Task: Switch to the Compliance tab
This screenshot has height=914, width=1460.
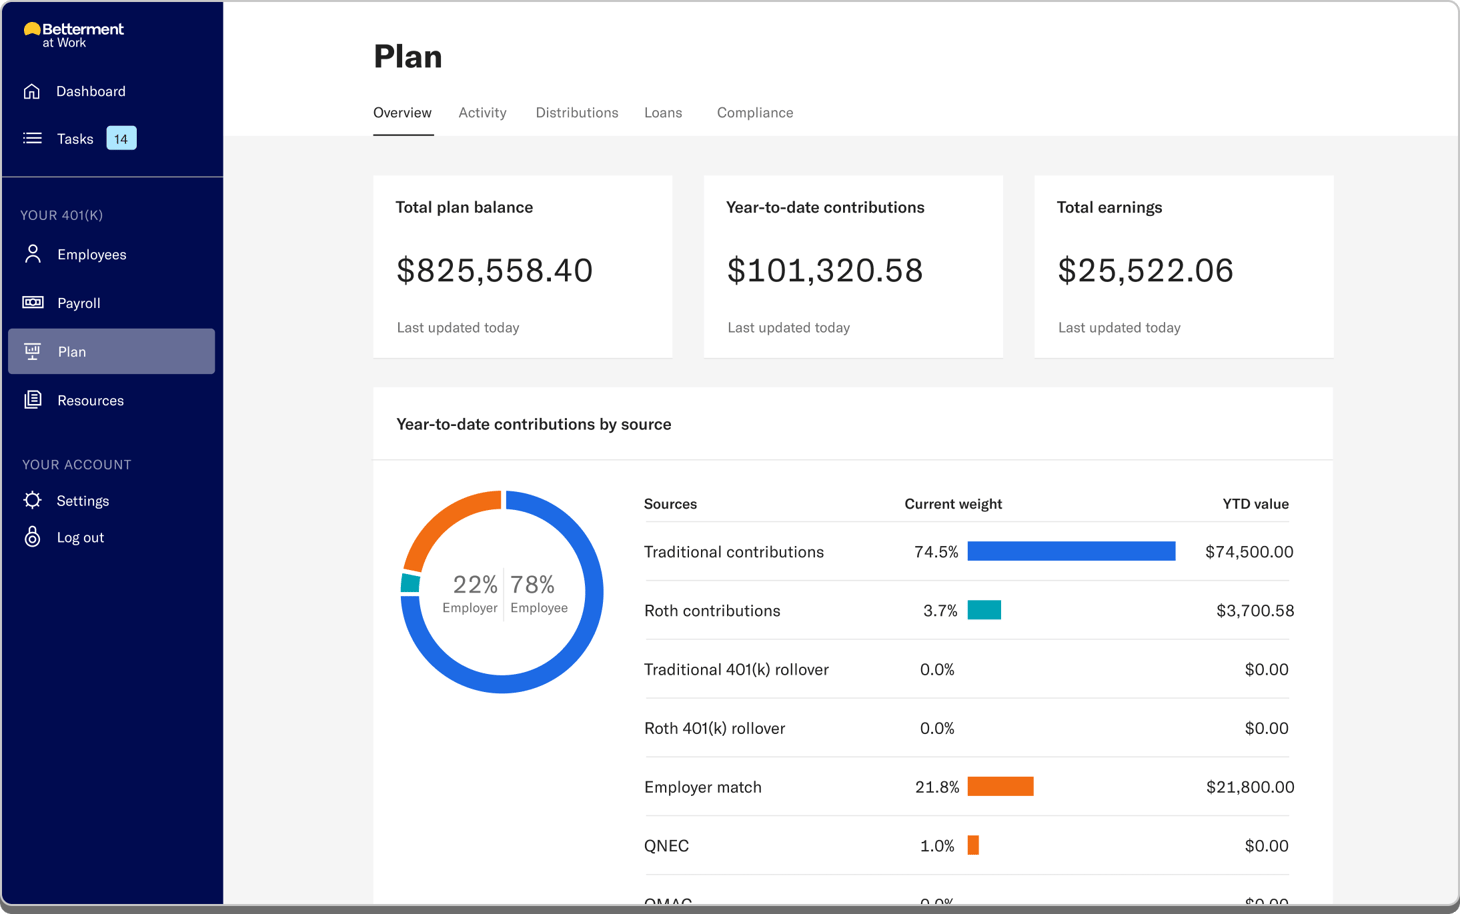Action: 754,112
